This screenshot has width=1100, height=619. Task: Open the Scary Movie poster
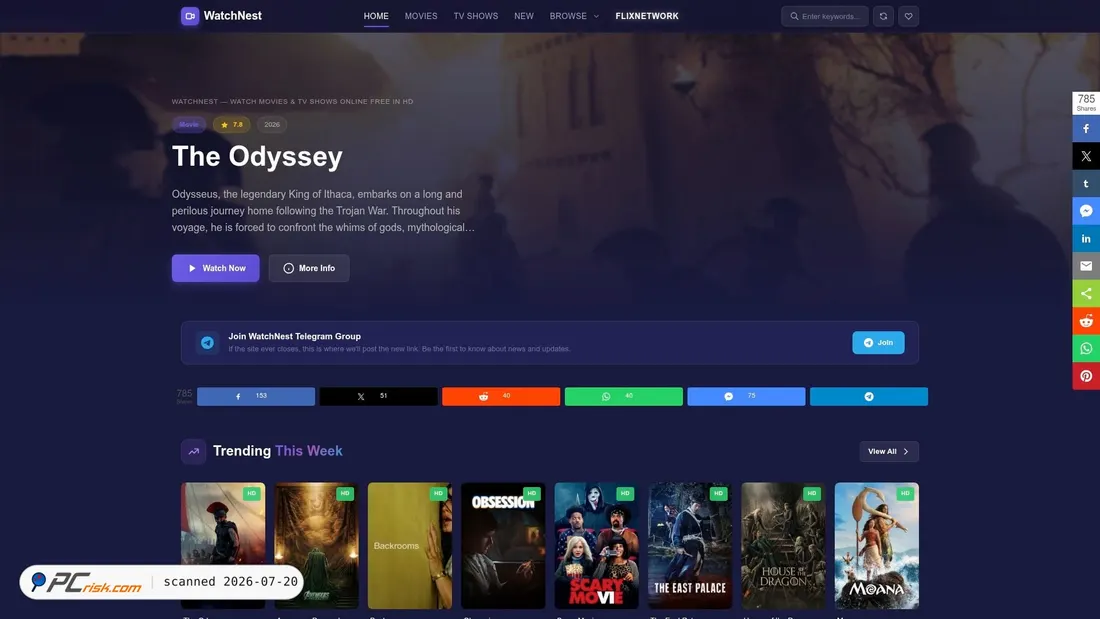(x=596, y=545)
